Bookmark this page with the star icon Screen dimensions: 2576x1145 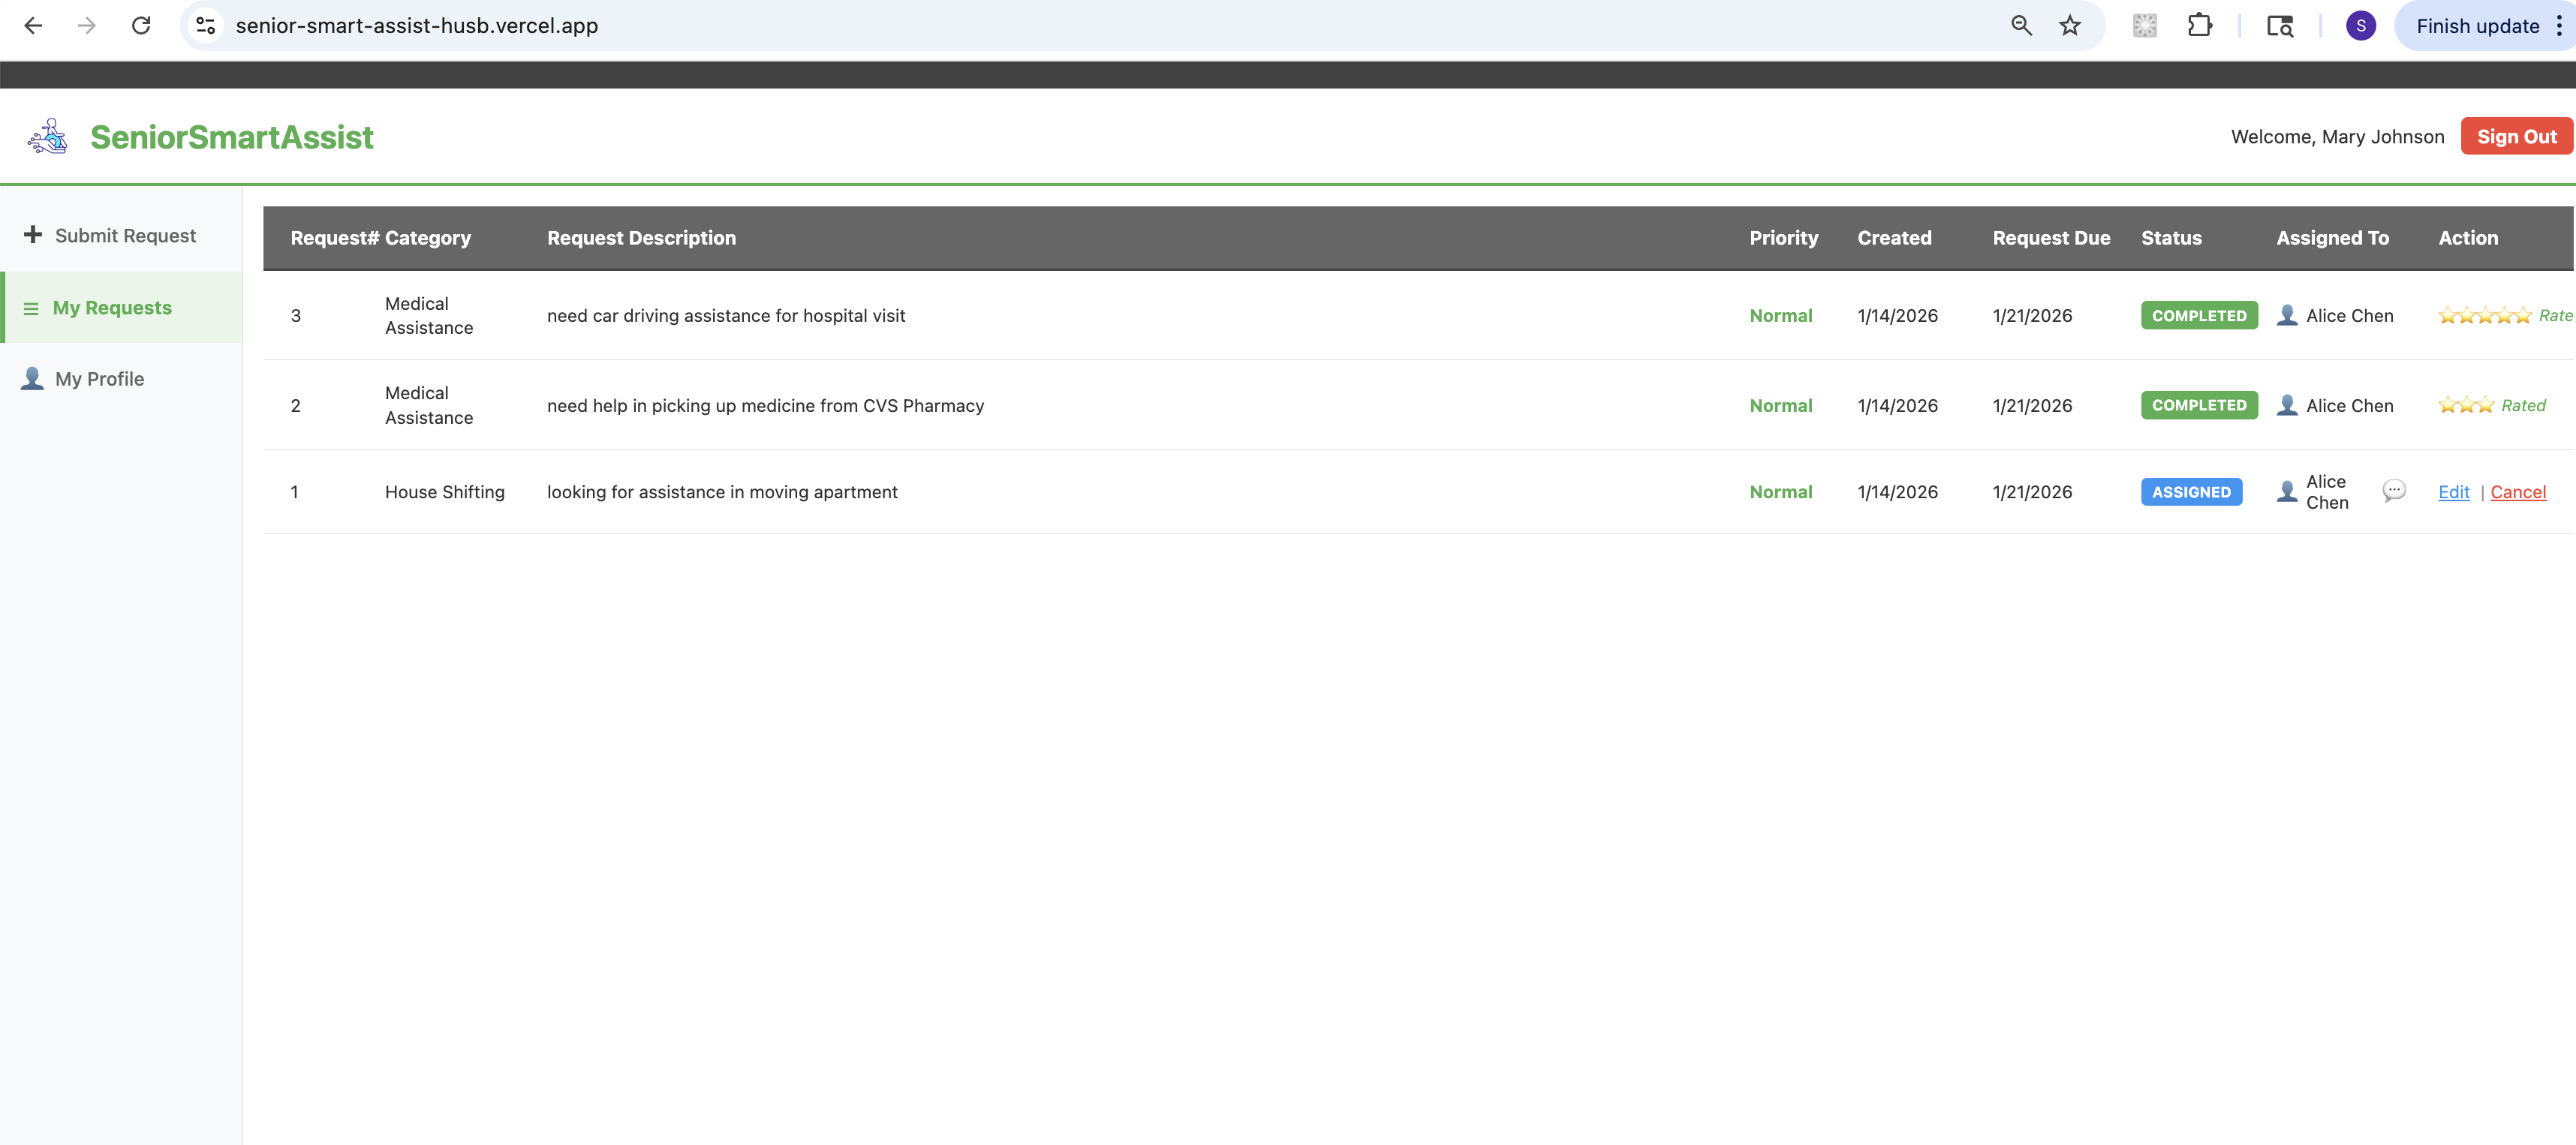click(2069, 26)
